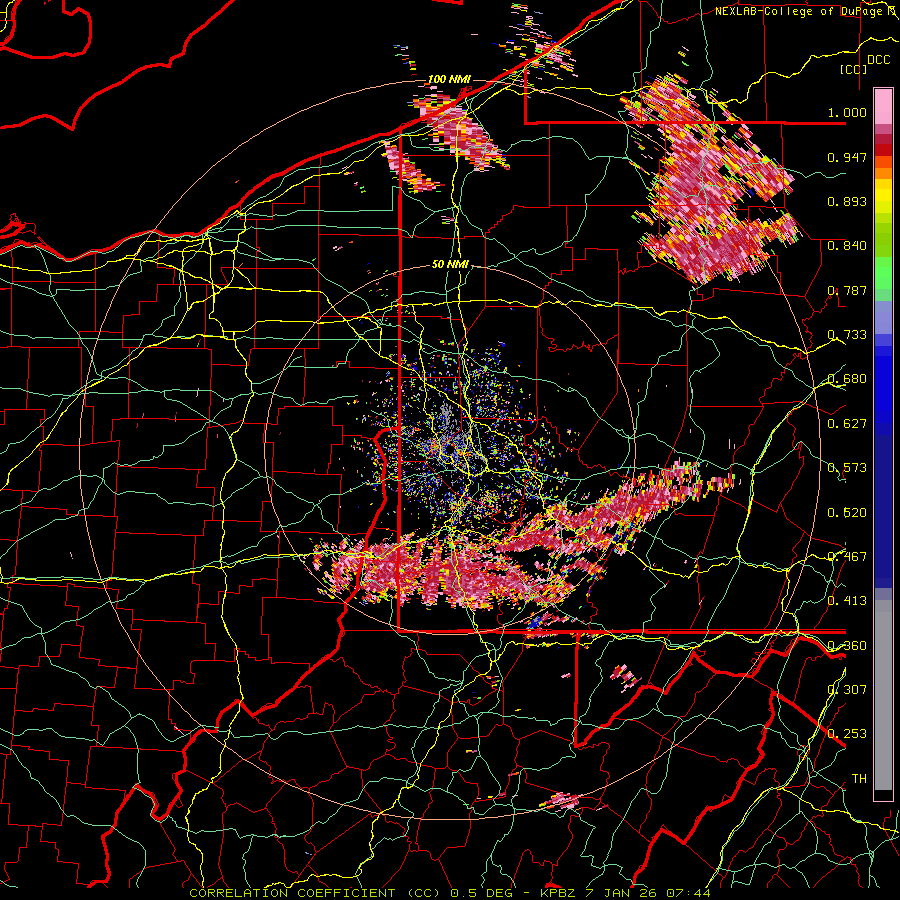Select the 0.307 scale value
This screenshot has height=900, width=900.
click(847, 689)
